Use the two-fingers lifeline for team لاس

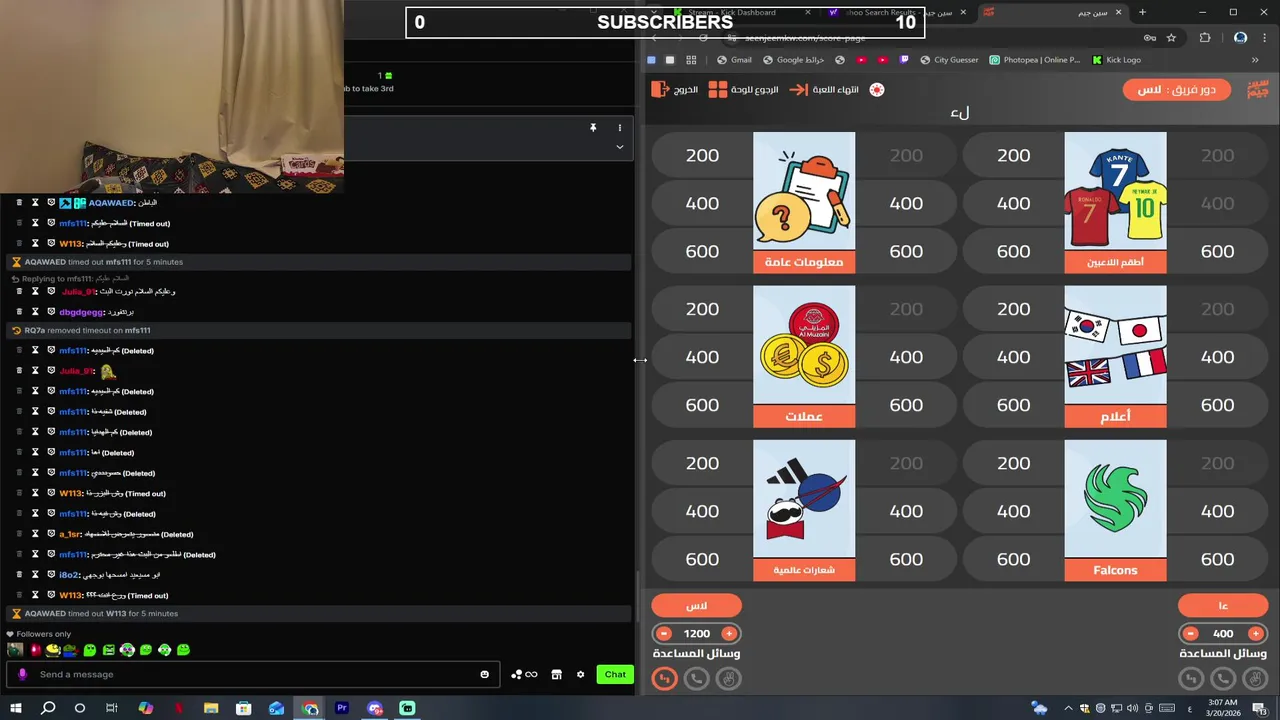pos(729,678)
